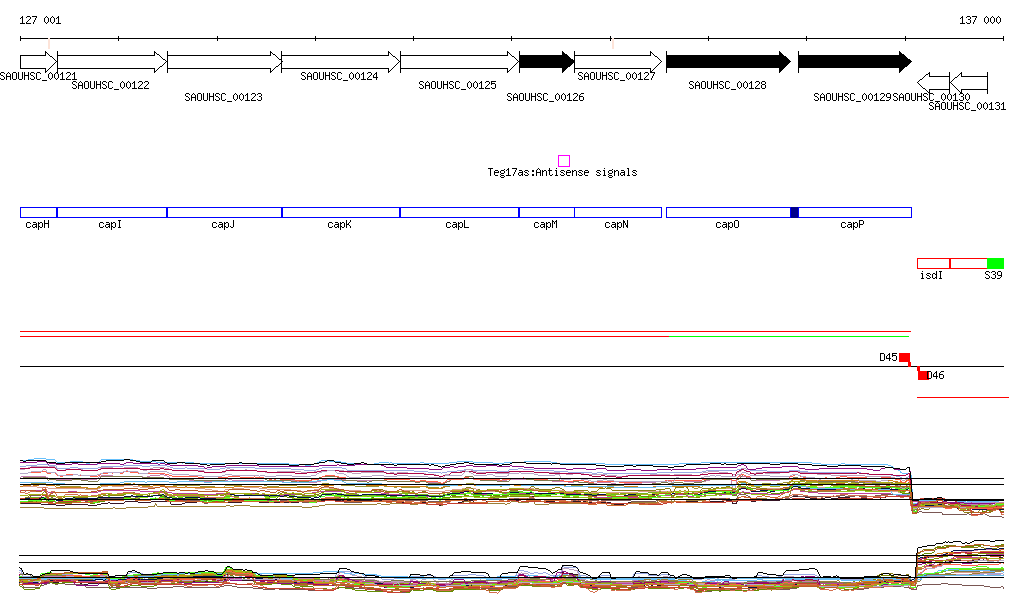The image size is (1024, 611).
Task: Select the SAOUHSC_00128 black gene arrow
Action: [728, 62]
